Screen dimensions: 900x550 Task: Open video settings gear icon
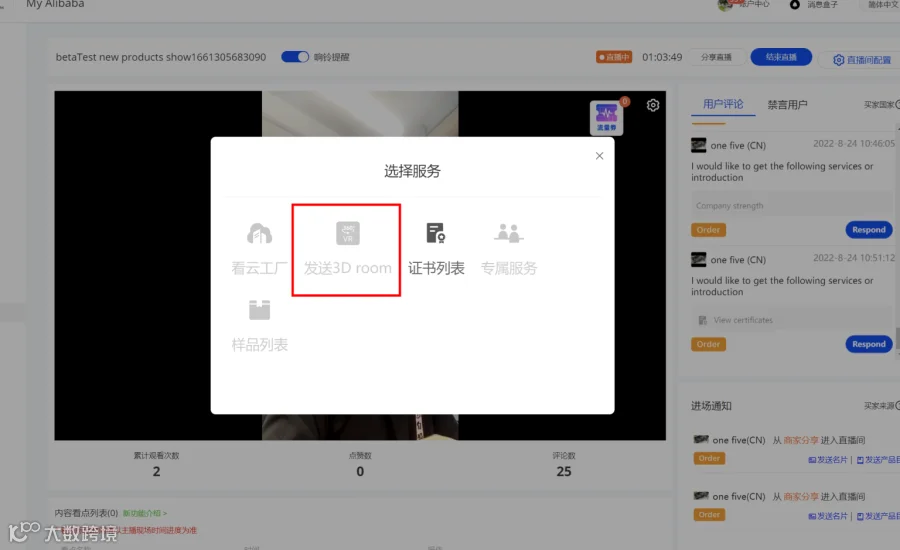tap(653, 105)
